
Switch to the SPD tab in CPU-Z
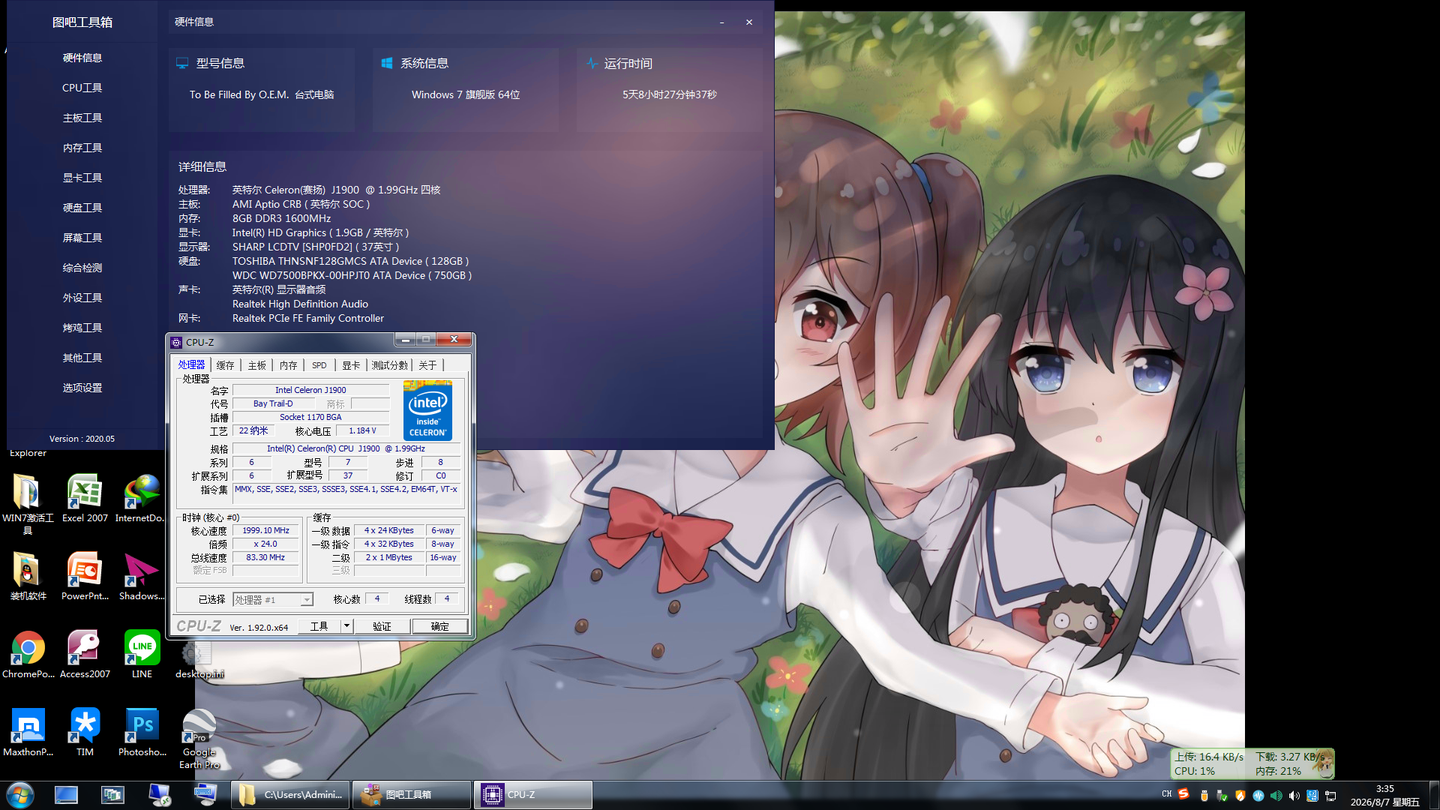click(x=319, y=365)
